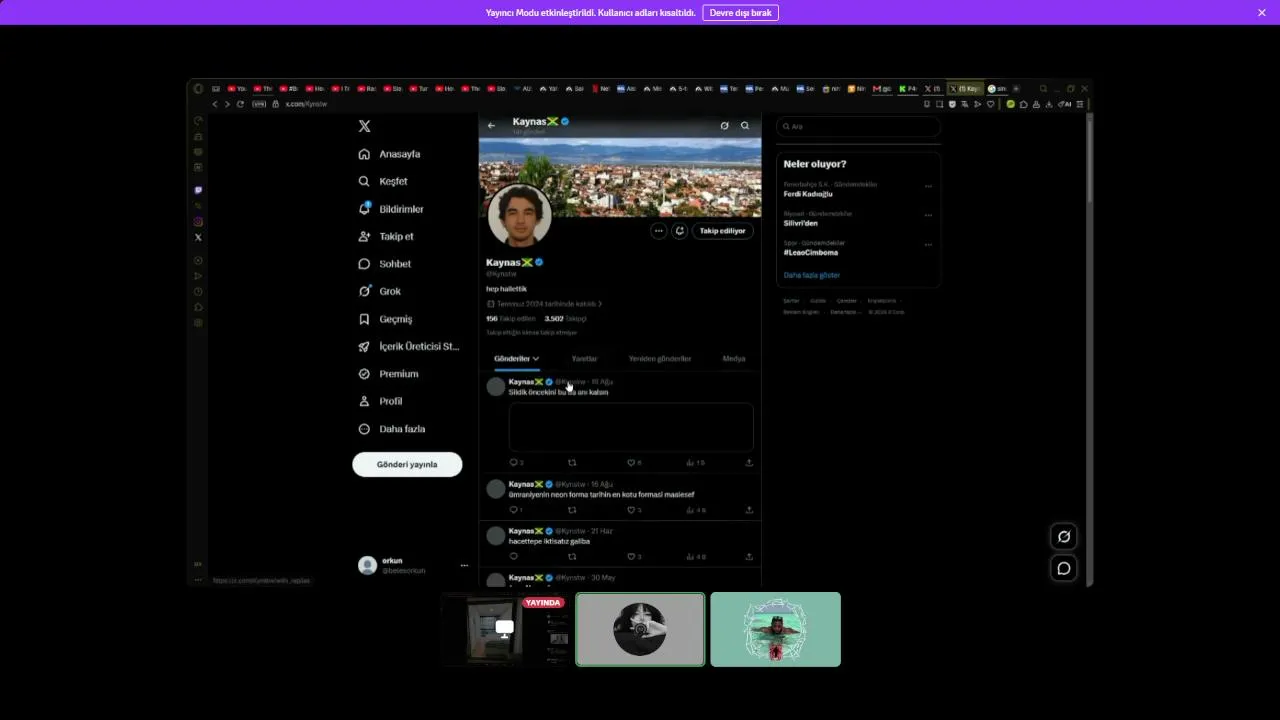Select the YAYINDA stream thumbnail
This screenshot has width=1280, height=720.
click(x=505, y=629)
